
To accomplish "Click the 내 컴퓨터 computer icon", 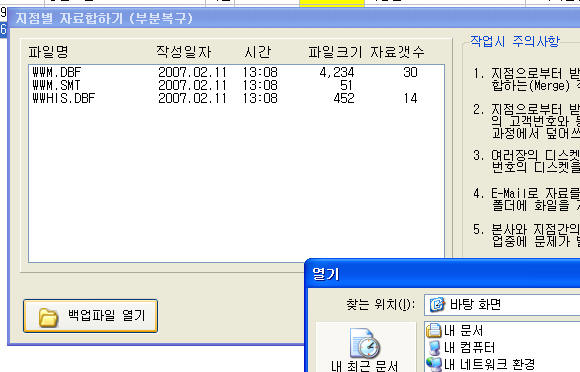I will coord(434,348).
